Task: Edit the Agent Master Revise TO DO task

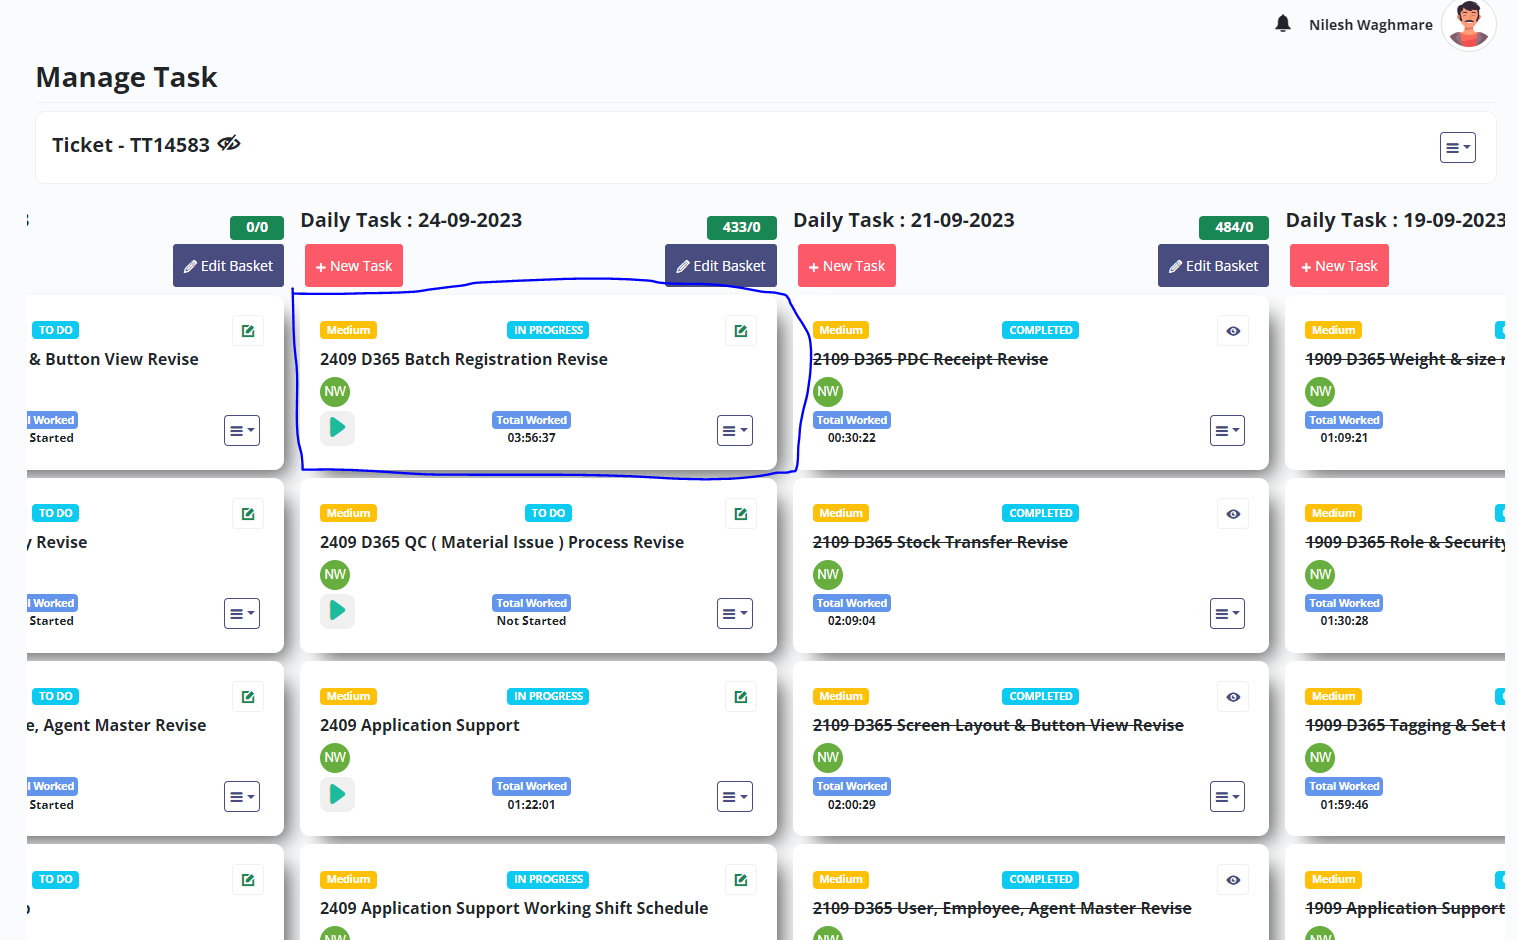Action: 248,697
